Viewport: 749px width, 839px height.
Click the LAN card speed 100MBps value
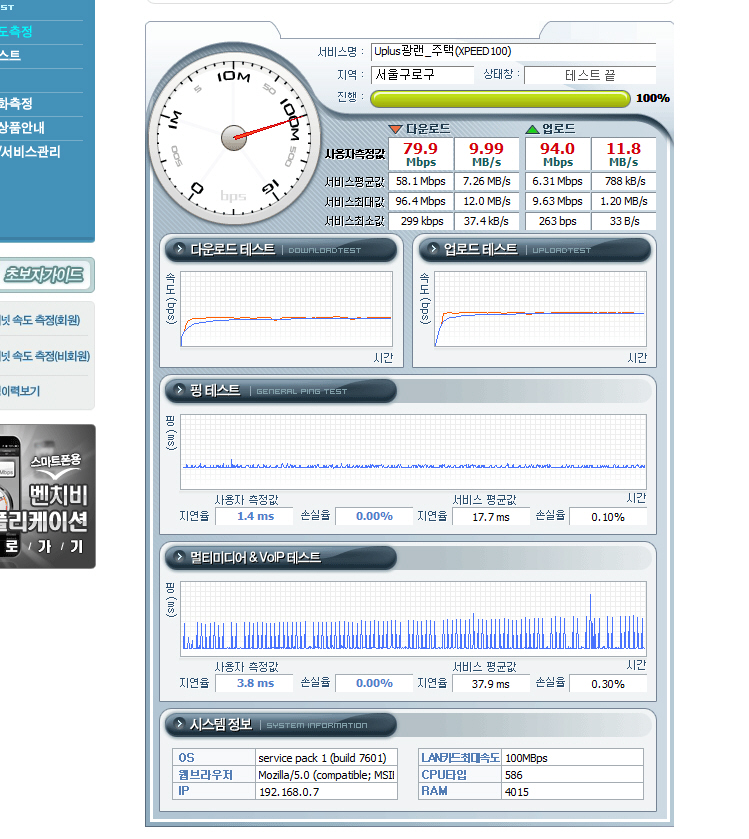coord(572,758)
